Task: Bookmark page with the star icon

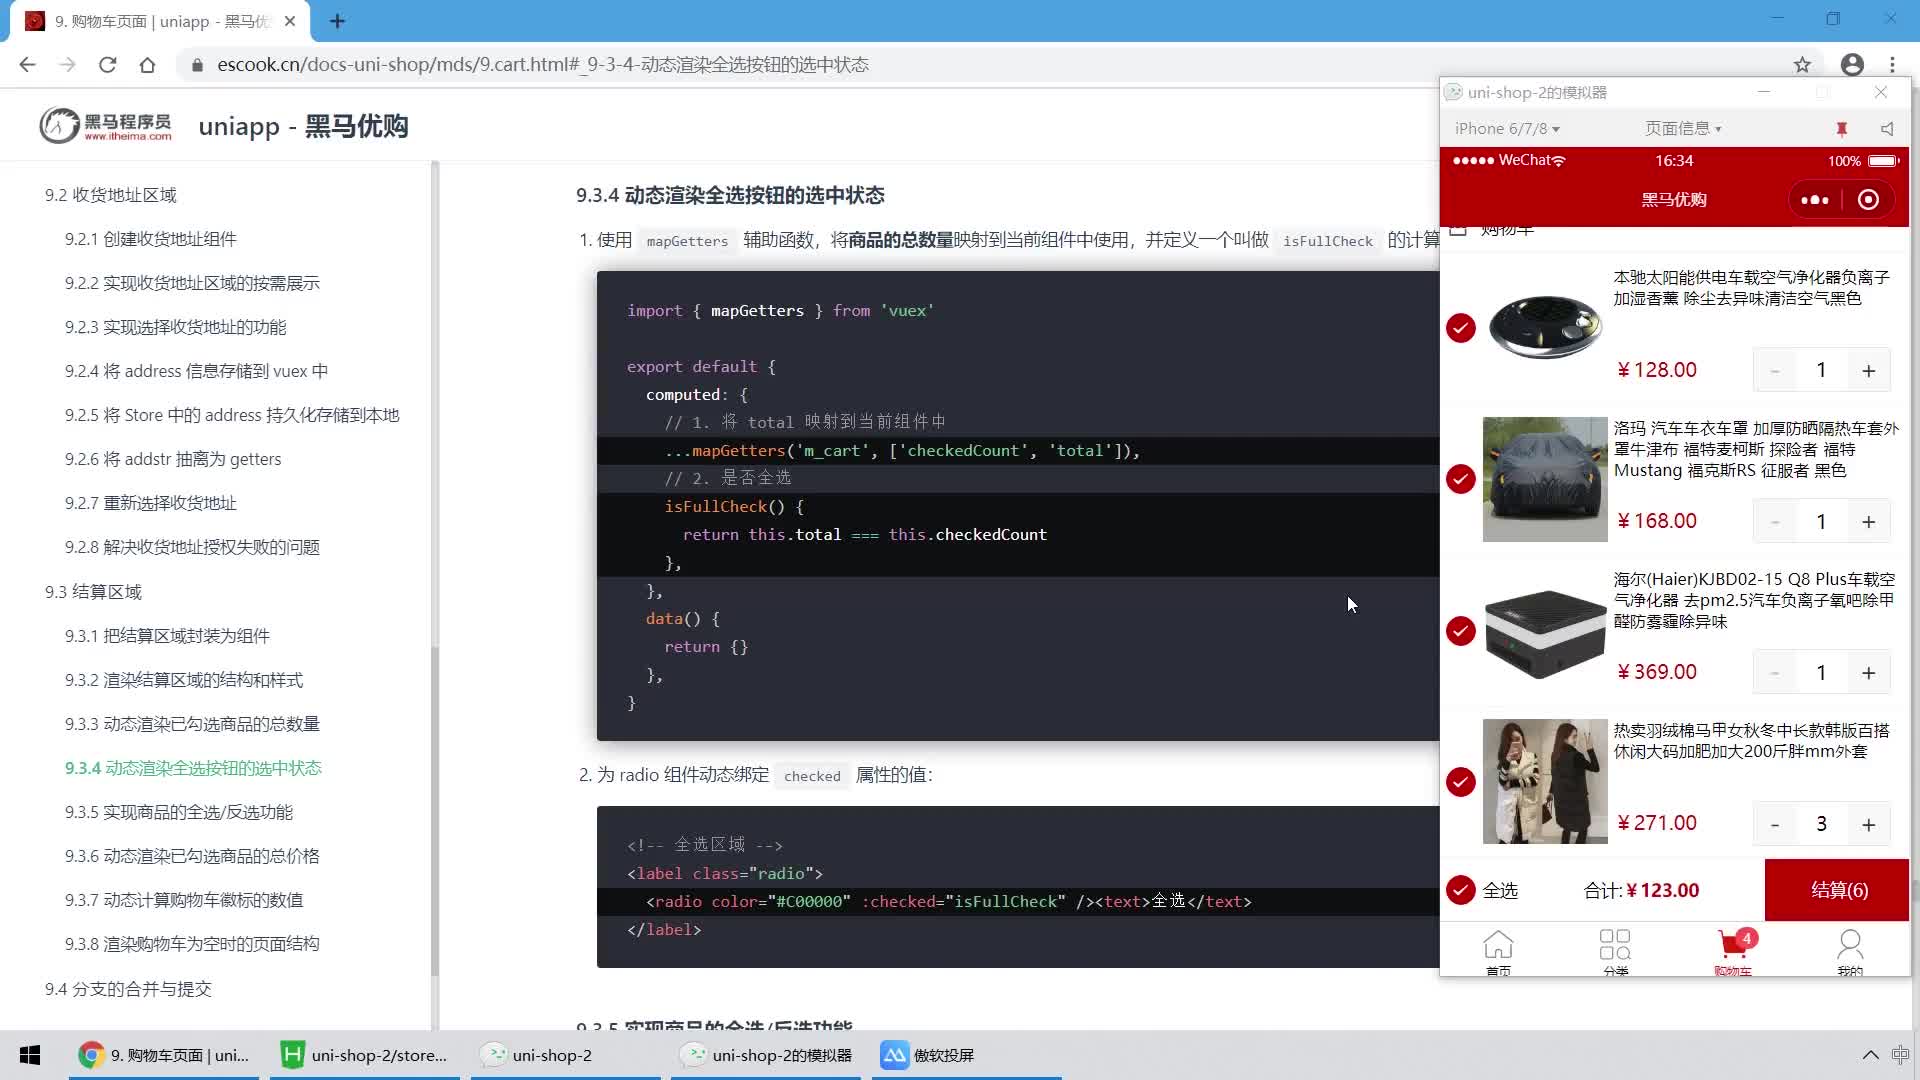Action: pyautogui.click(x=1802, y=65)
